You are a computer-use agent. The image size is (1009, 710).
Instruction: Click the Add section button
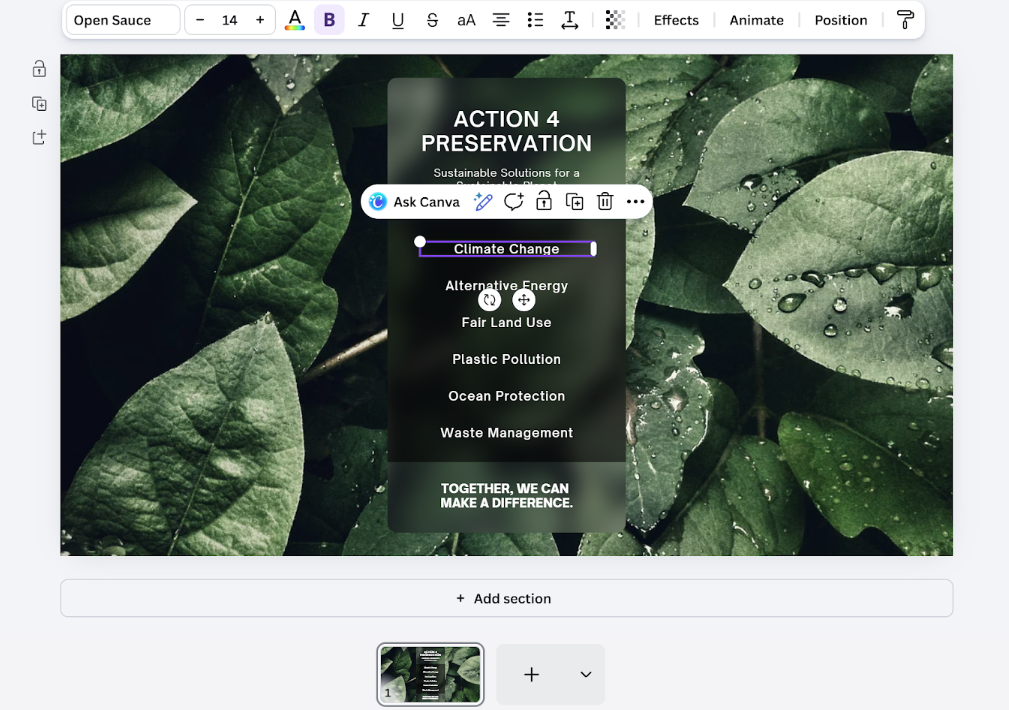(x=506, y=598)
